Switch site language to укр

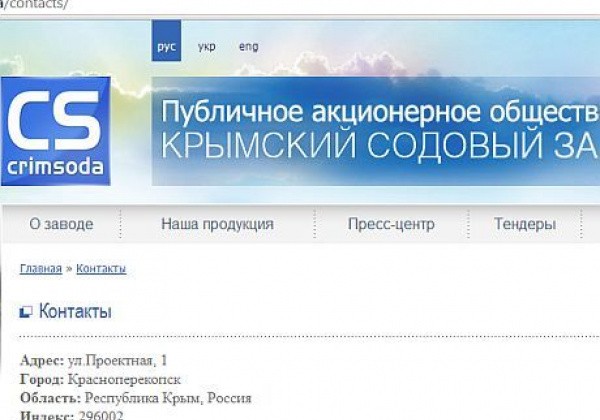(207, 47)
